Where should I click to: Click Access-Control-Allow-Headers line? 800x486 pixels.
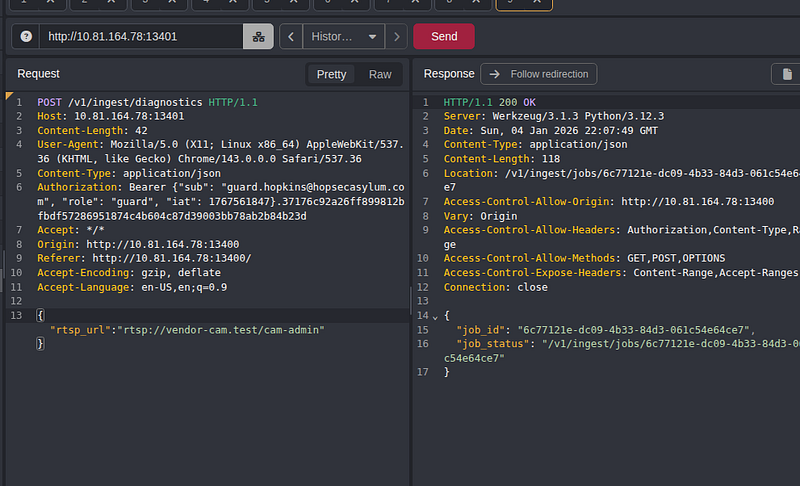coord(621,237)
